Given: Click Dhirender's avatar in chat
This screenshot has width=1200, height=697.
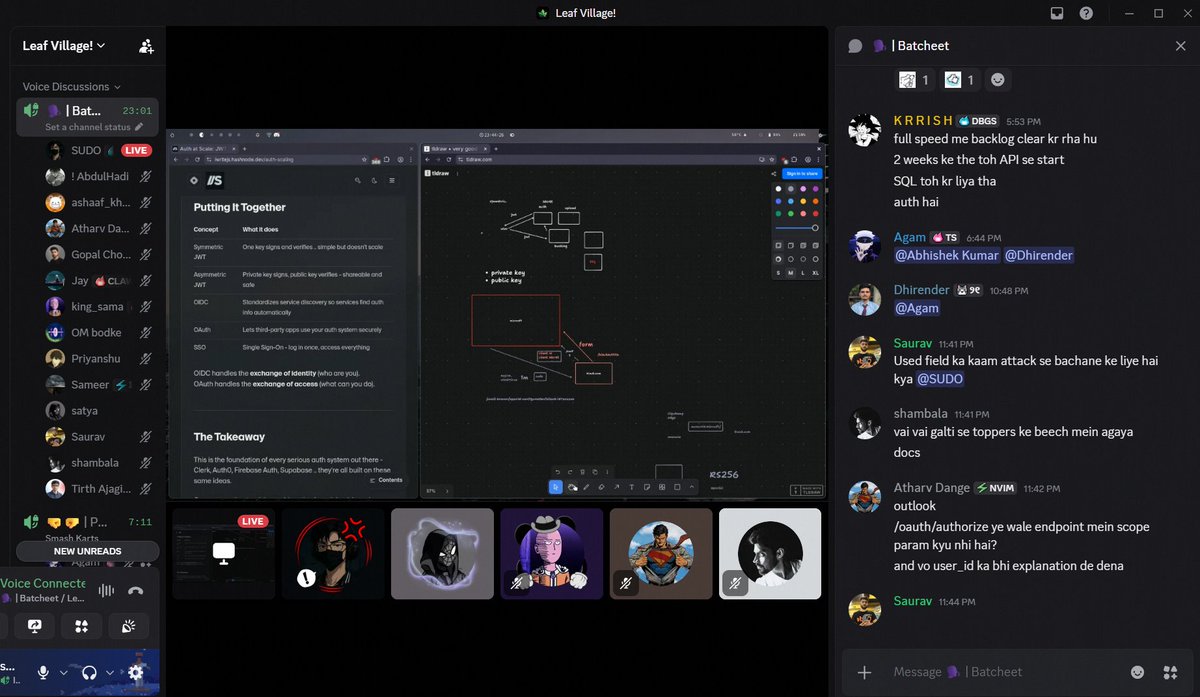Looking at the screenshot, I should tap(864, 299).
